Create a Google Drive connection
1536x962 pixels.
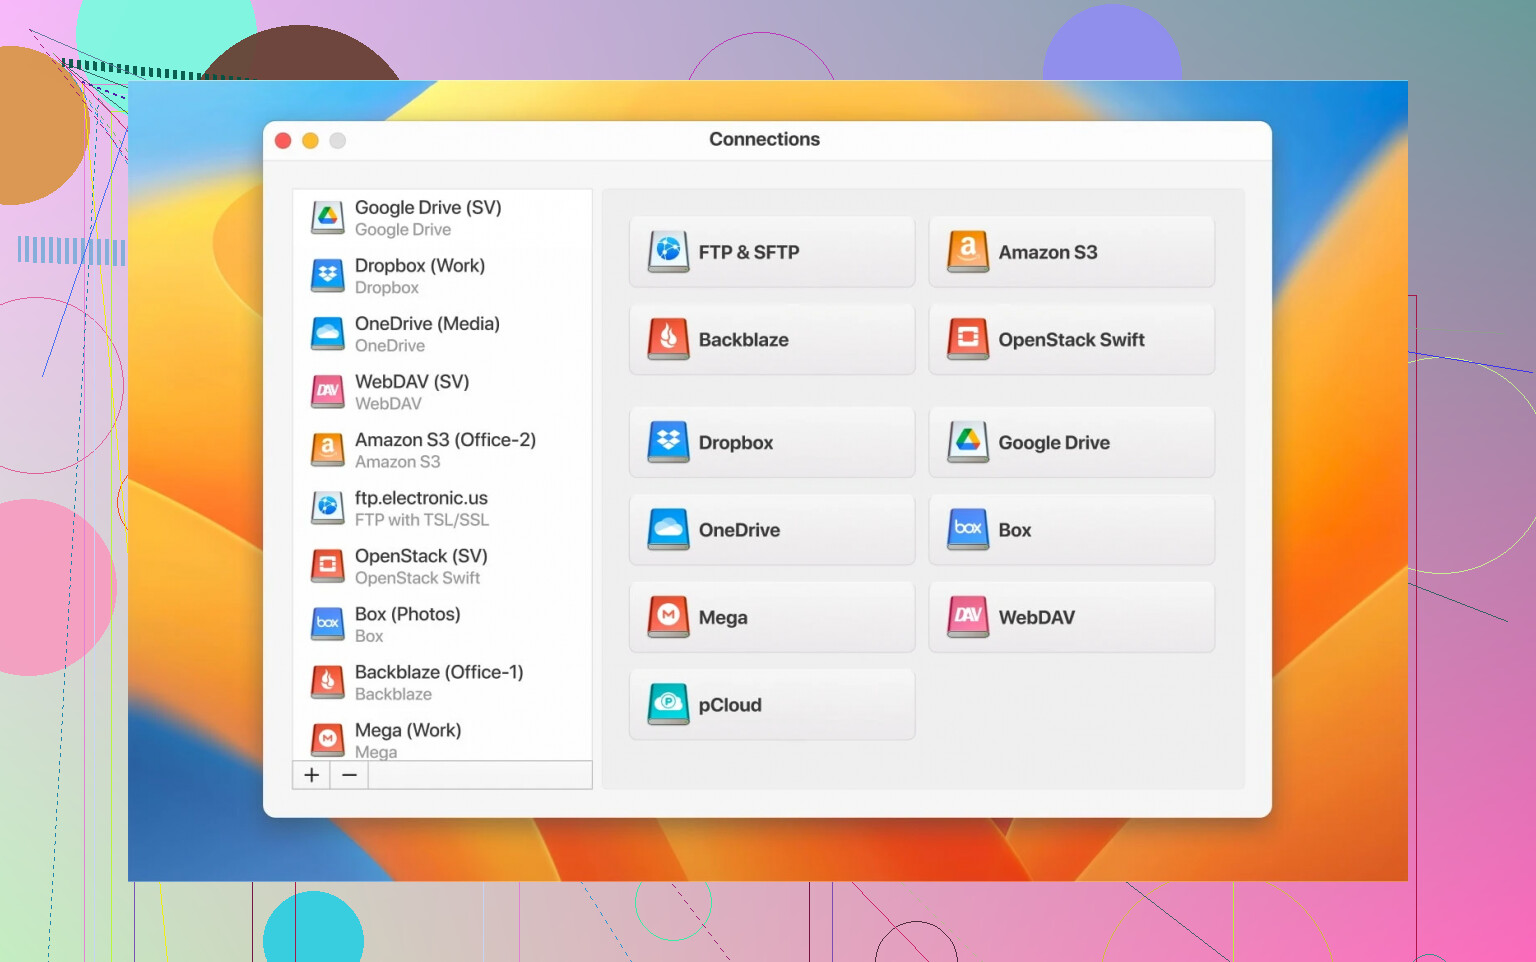coord(1071,442)
